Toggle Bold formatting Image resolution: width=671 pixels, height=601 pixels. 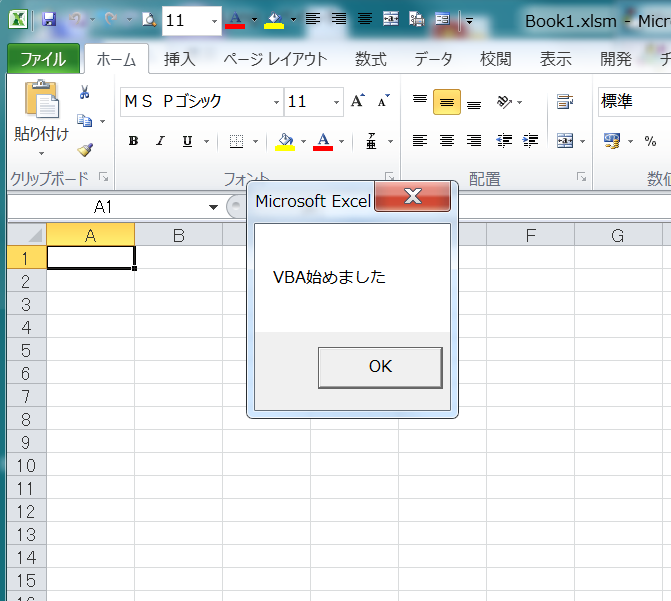[x=133, y=140]
